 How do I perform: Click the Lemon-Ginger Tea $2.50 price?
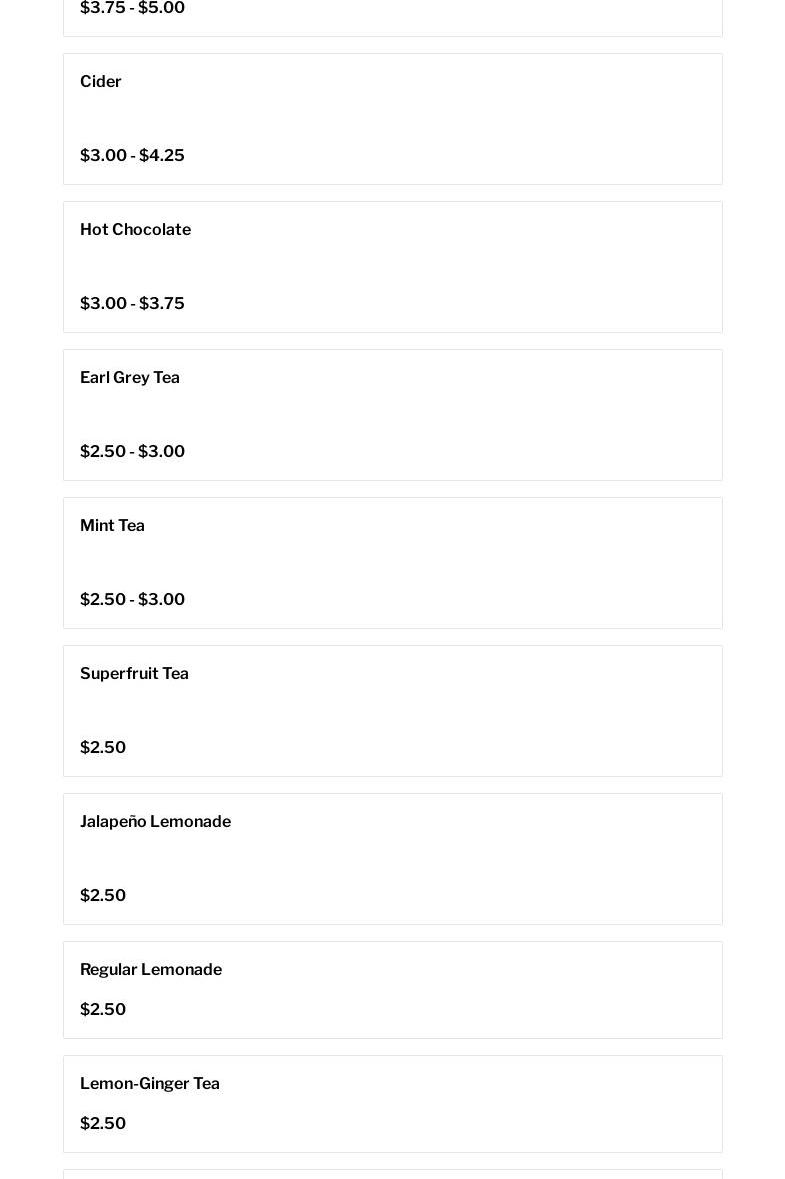tap(103, 1124)
